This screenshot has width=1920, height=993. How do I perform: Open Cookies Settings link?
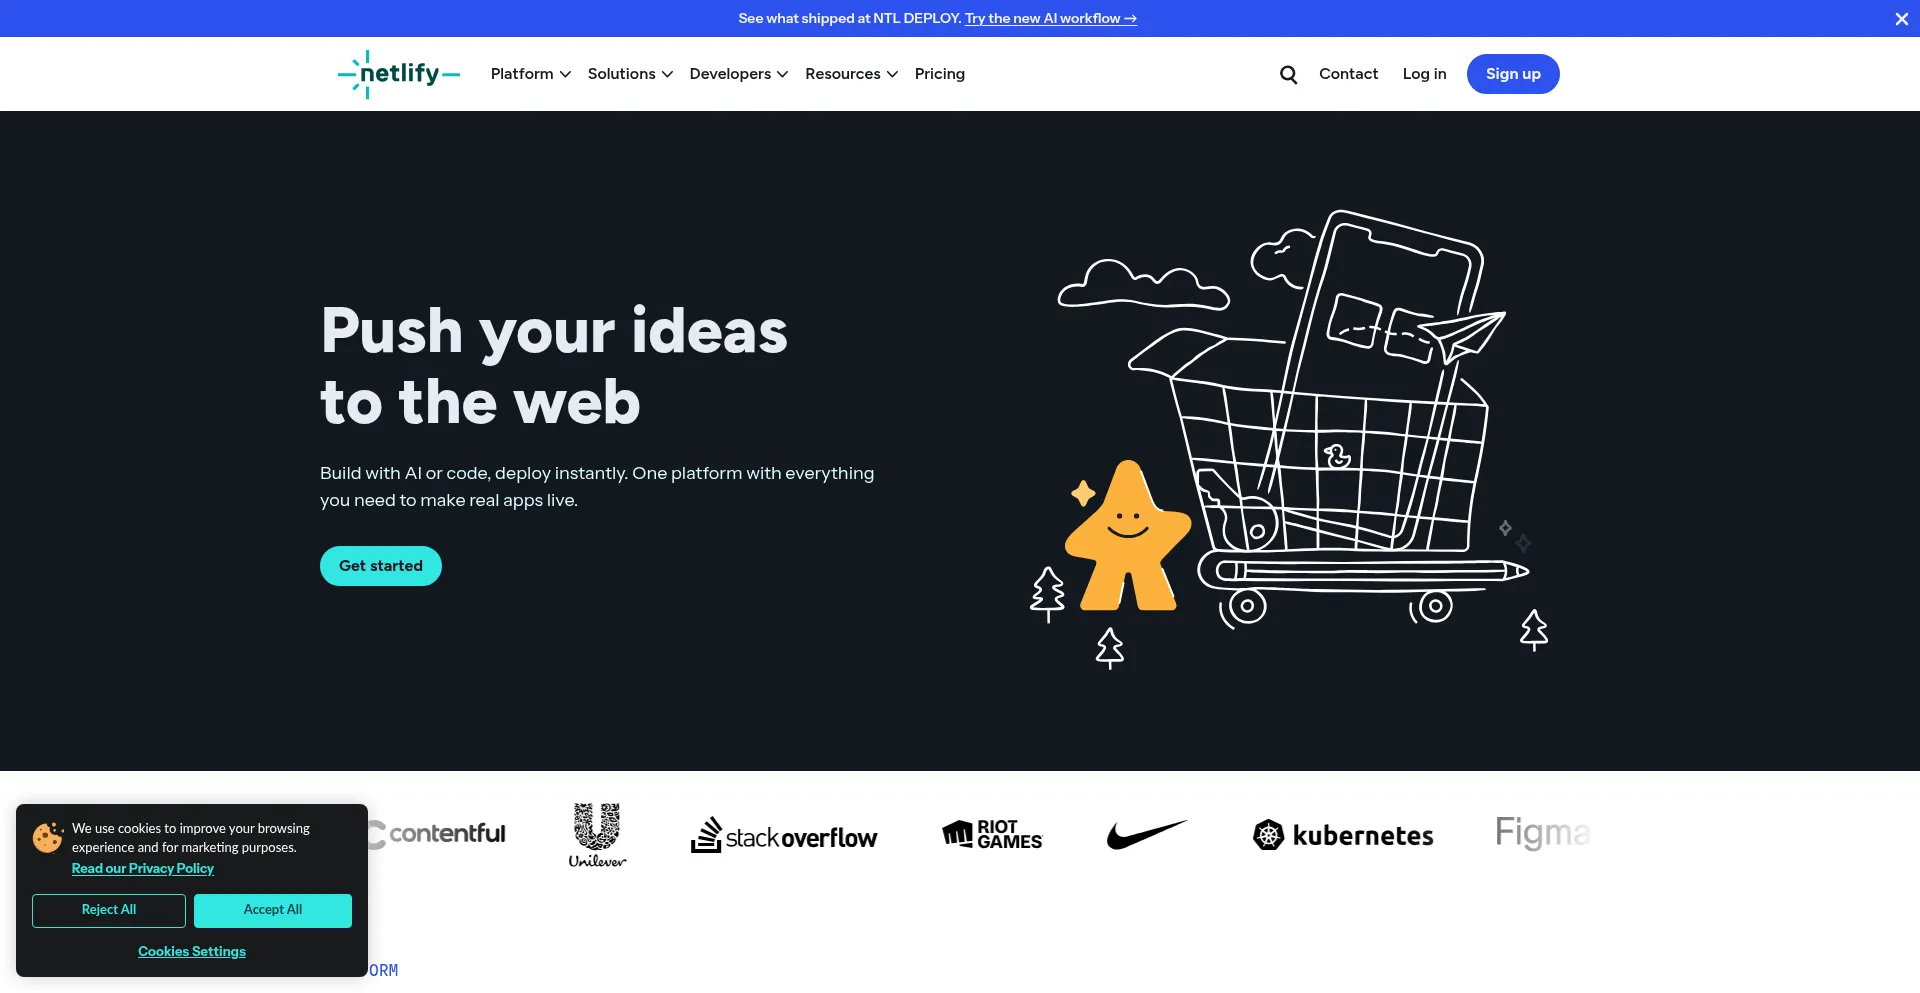point(192,952)
